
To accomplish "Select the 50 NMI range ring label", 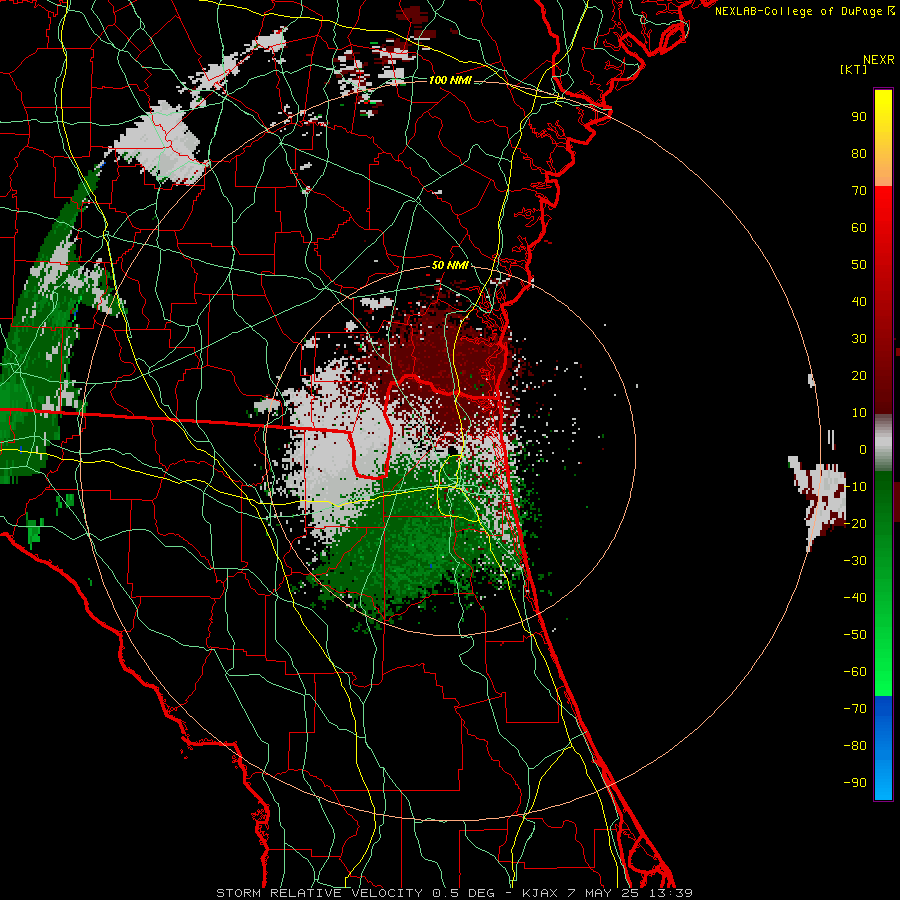I will tap(450, 265).
